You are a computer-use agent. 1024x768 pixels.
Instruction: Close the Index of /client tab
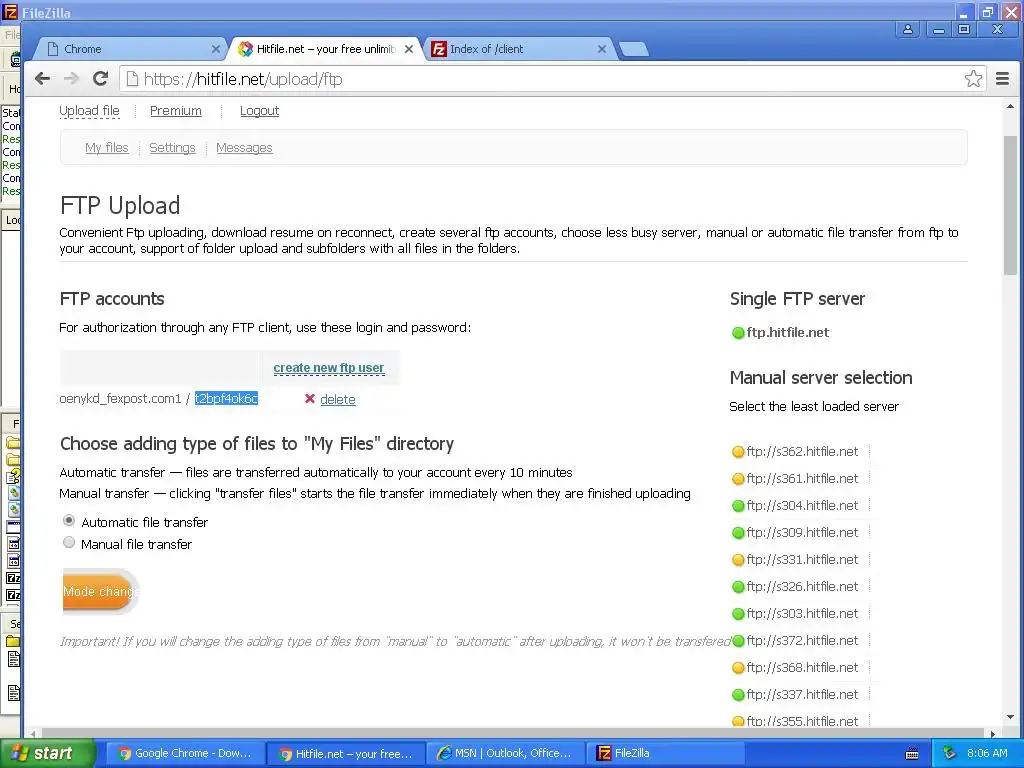601,49
